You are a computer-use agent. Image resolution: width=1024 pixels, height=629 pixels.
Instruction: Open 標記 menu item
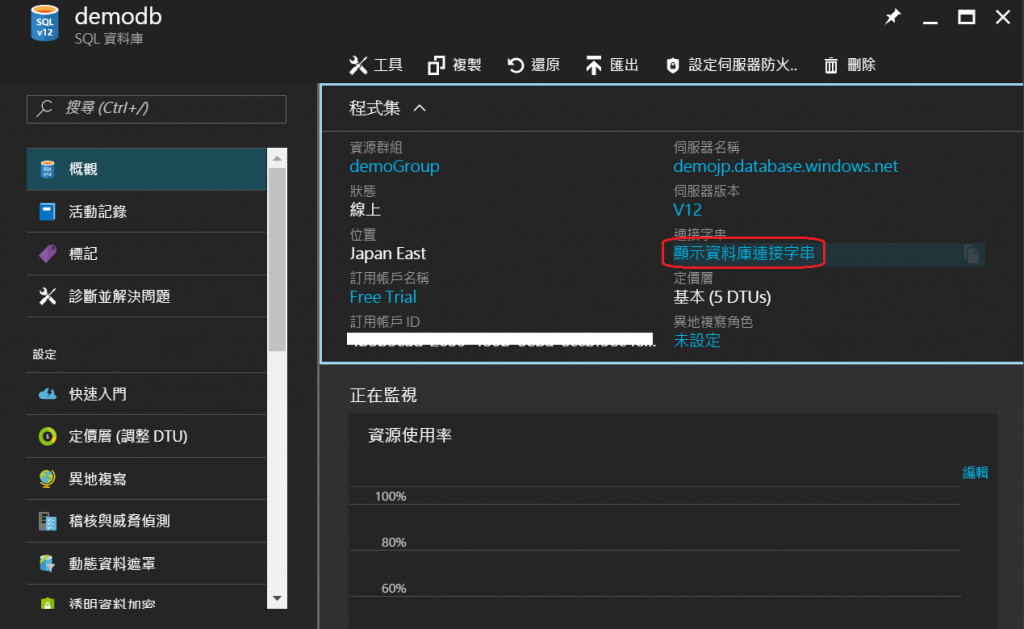click(146, 253)
